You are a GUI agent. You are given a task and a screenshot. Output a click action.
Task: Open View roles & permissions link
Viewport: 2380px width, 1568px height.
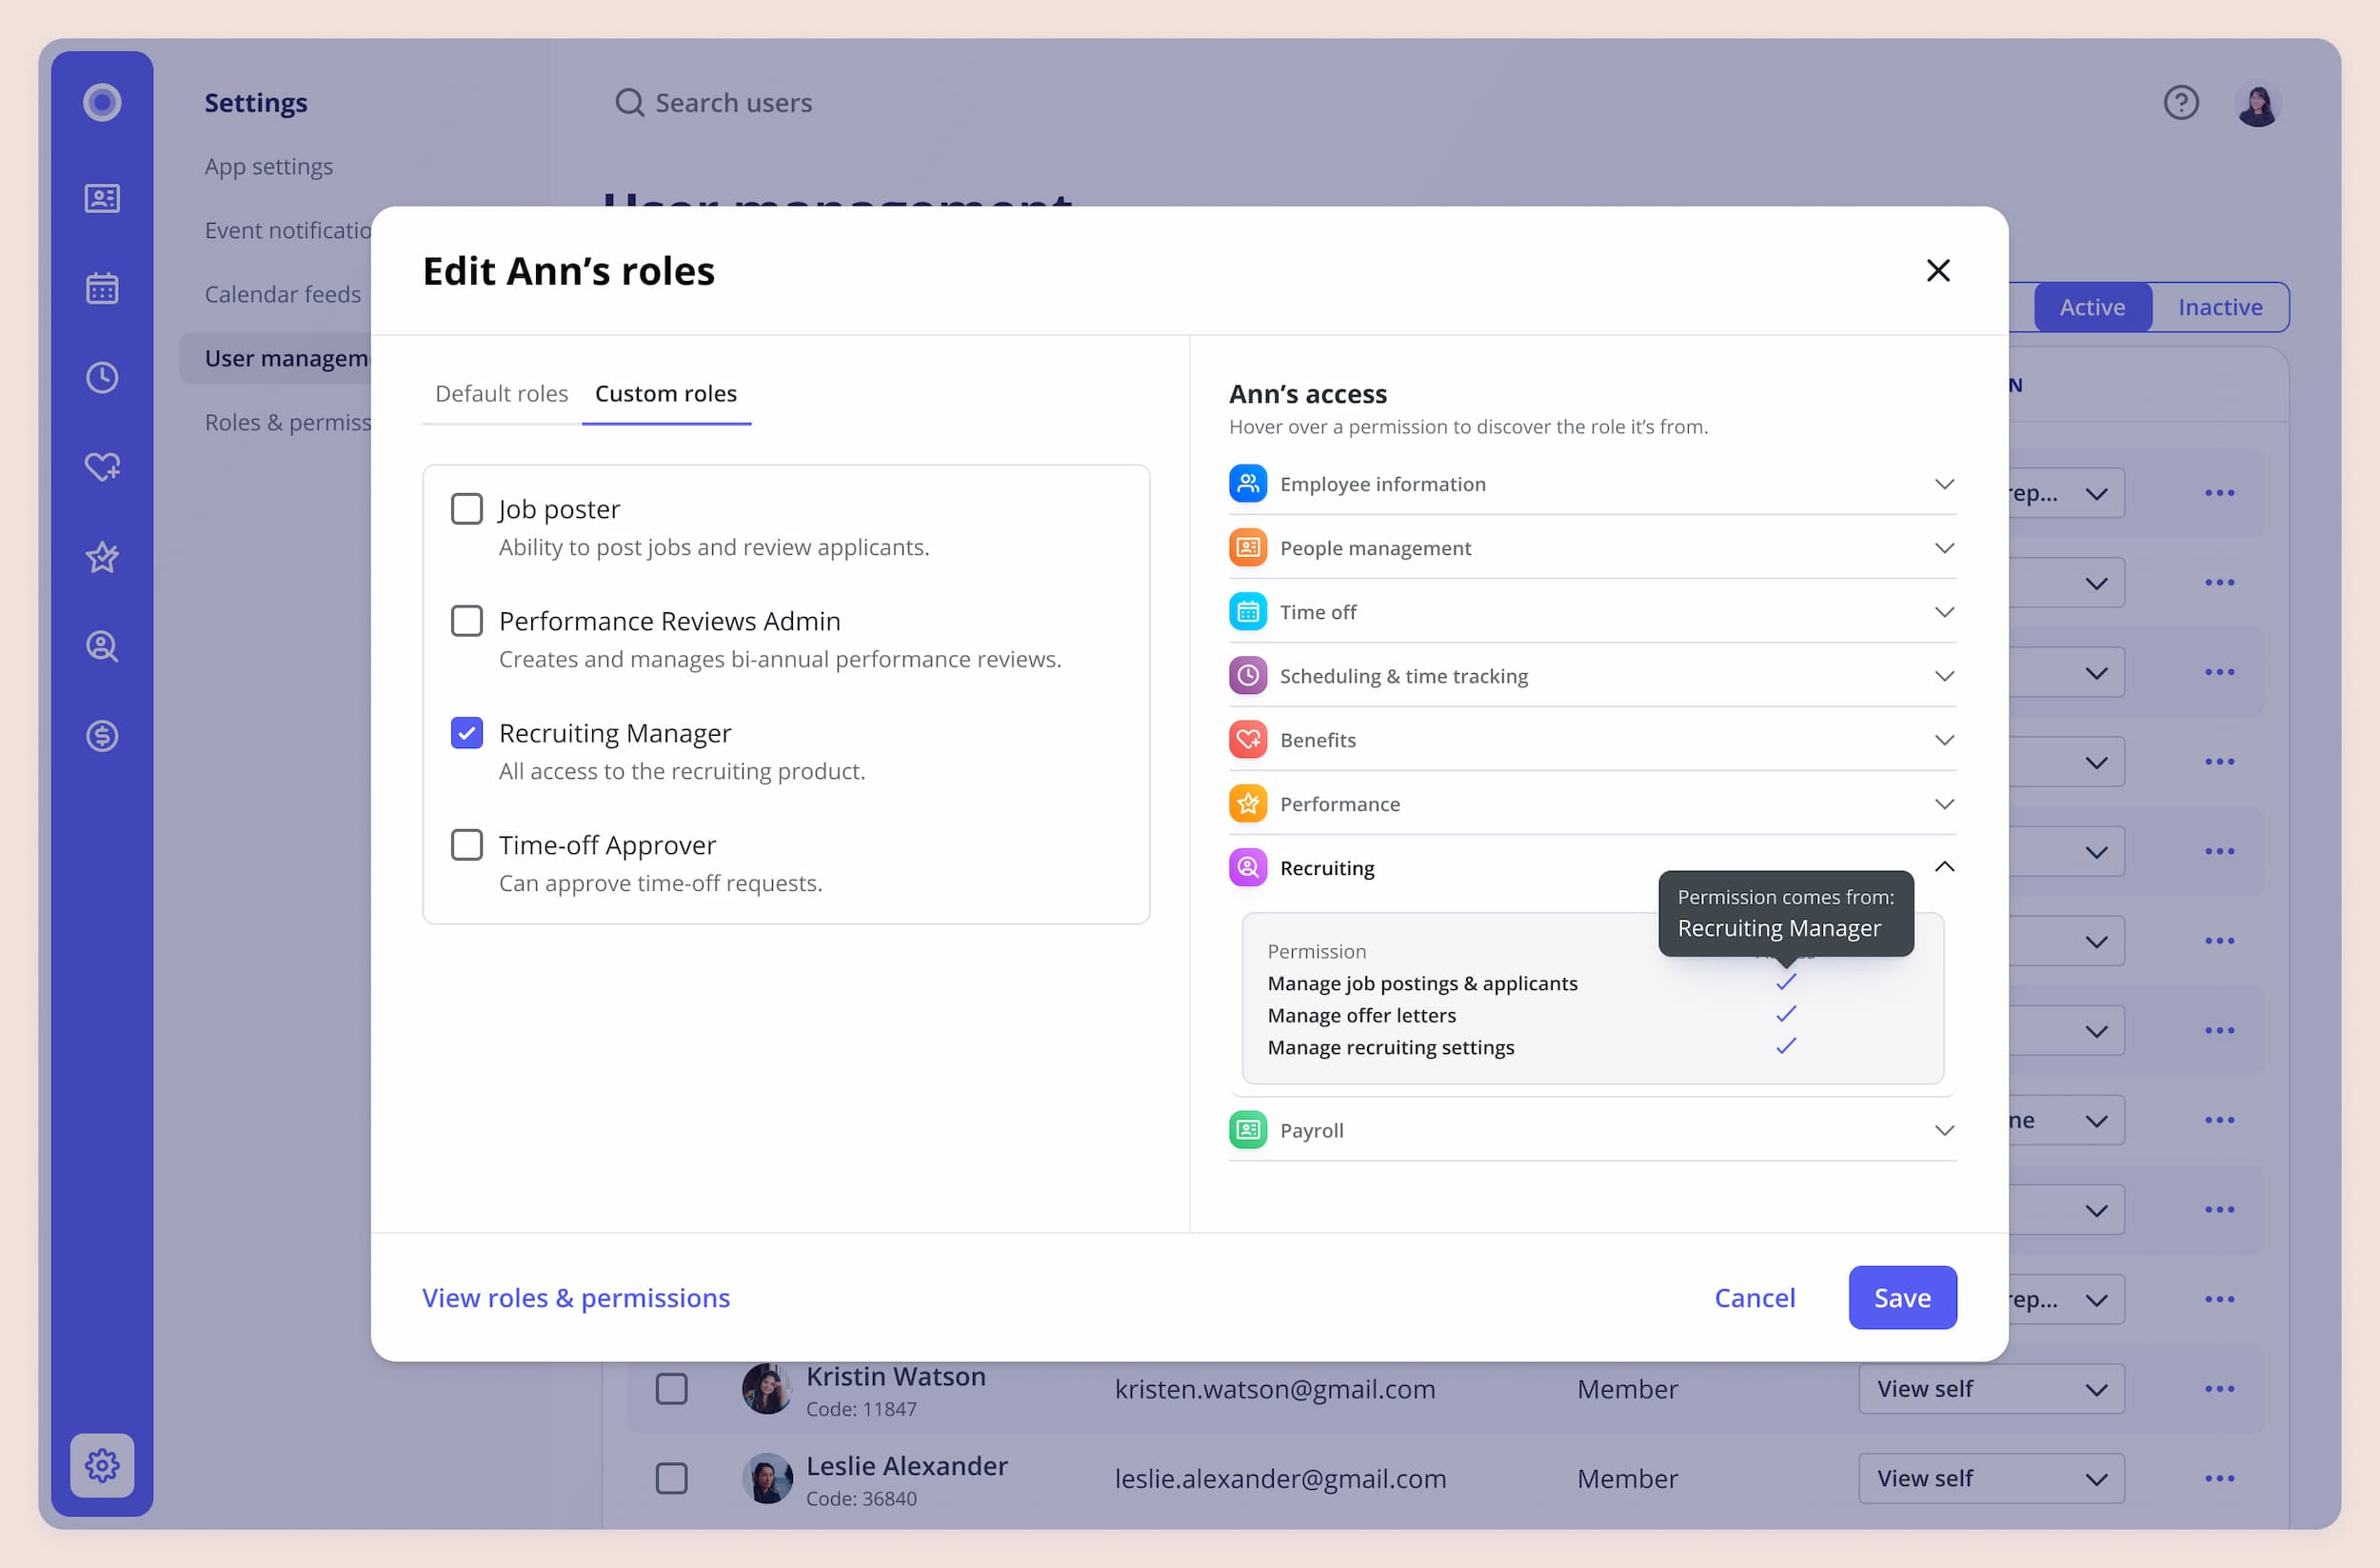click(x=576, y=1297)
